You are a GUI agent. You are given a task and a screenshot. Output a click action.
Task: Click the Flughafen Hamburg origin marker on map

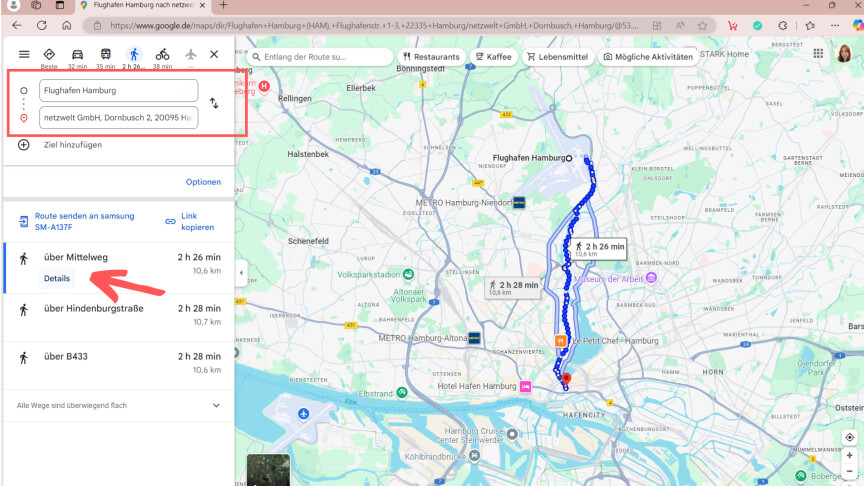click(x=569, y=158)
